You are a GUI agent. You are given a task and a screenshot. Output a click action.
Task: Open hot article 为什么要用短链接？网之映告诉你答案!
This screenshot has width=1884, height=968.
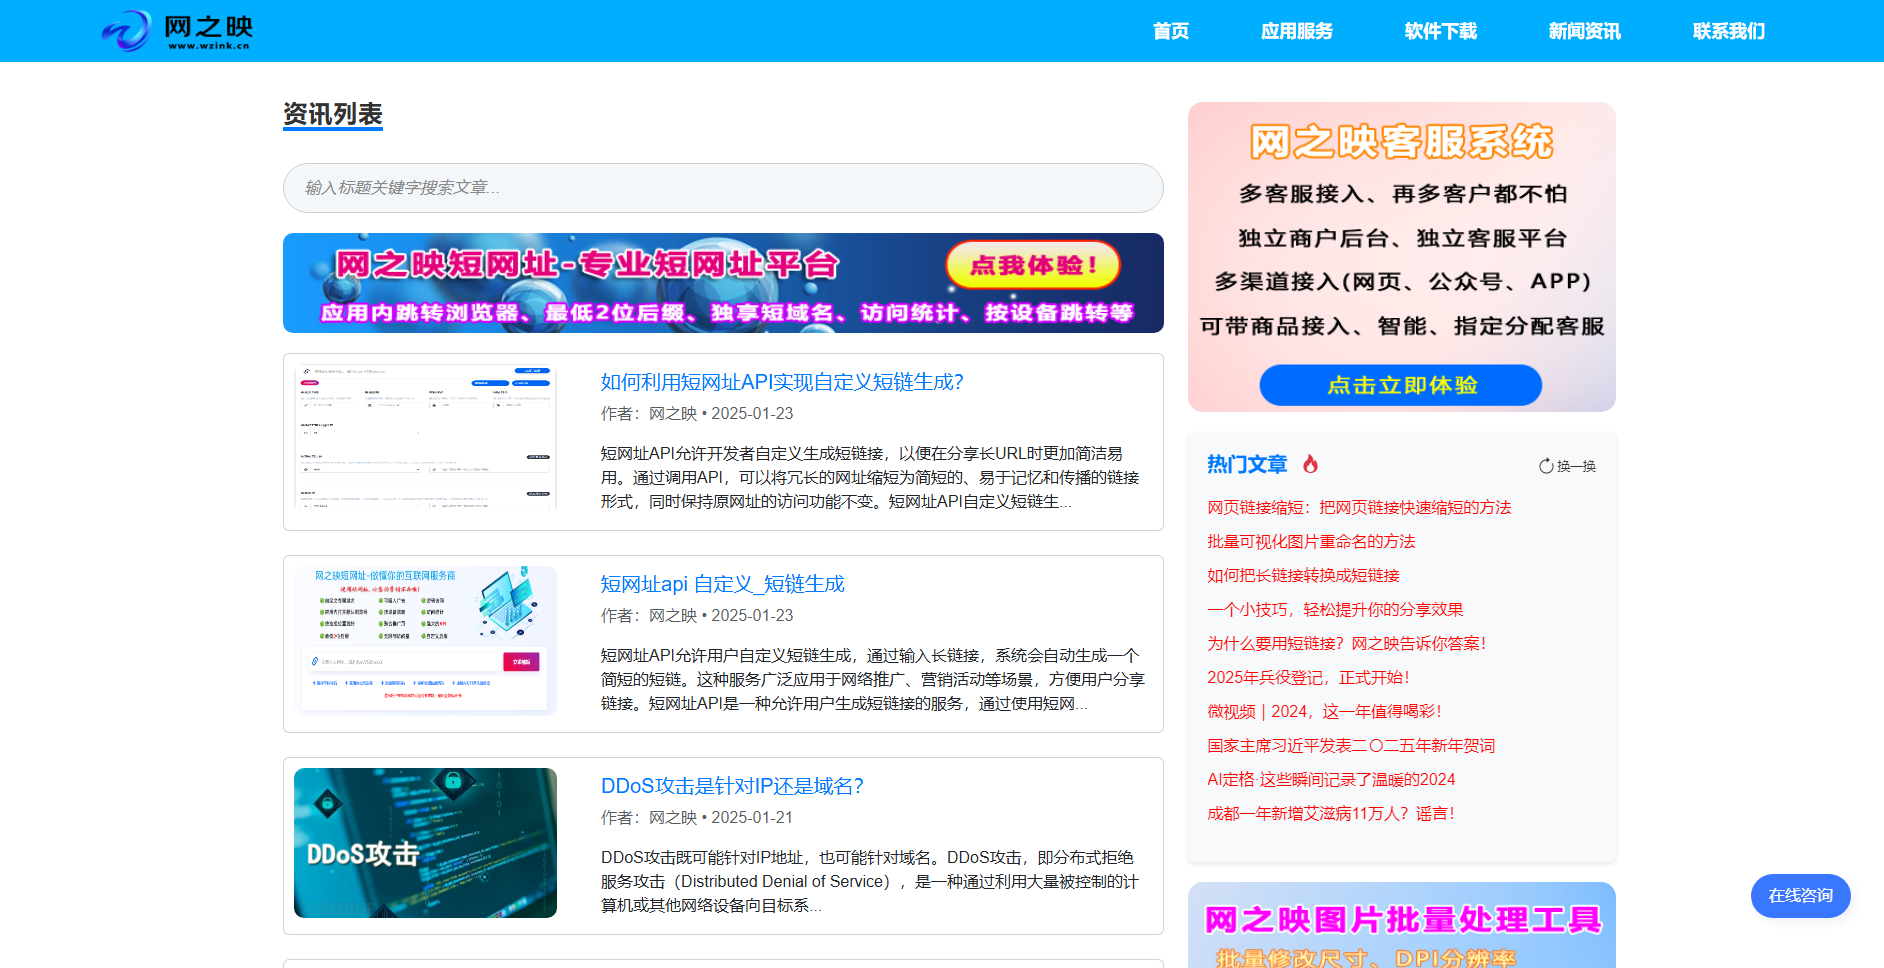click(x=1347, y=644)
